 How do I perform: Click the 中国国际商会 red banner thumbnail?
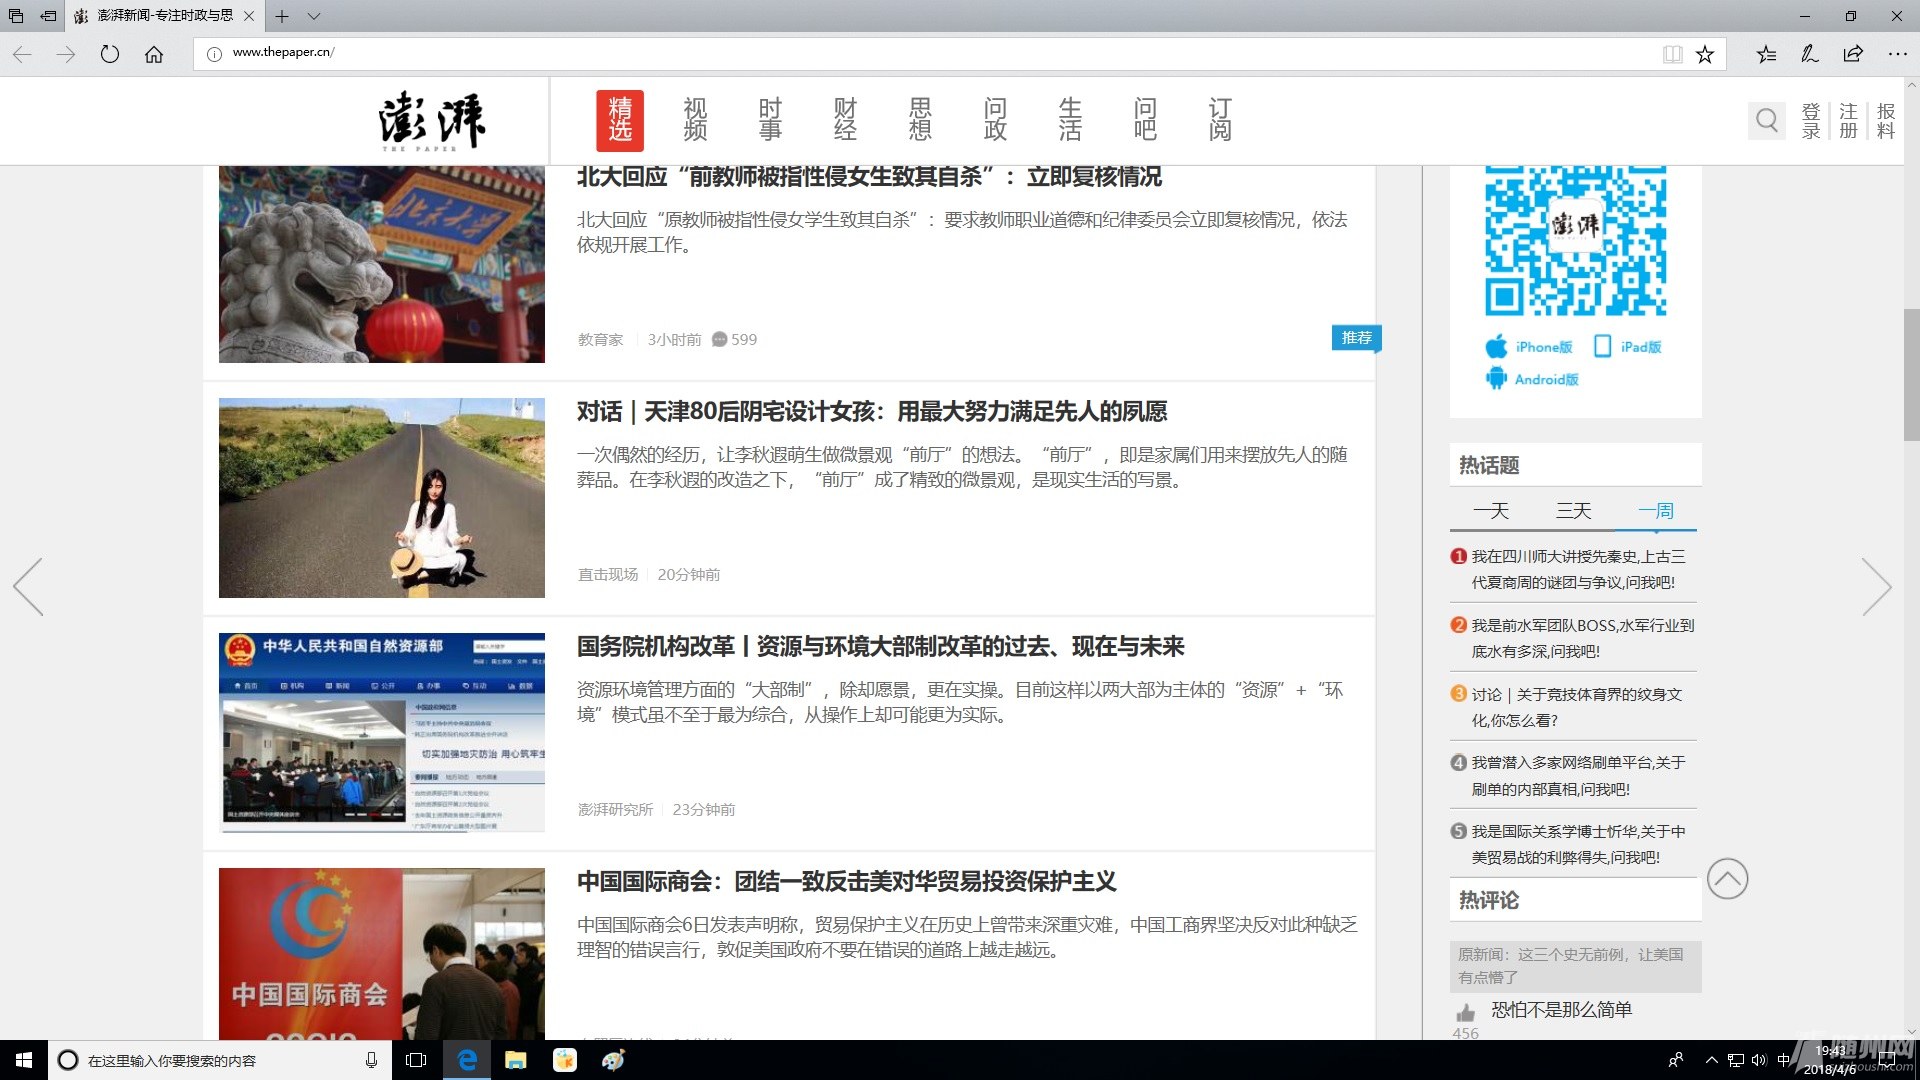click(x=382, y=954)
